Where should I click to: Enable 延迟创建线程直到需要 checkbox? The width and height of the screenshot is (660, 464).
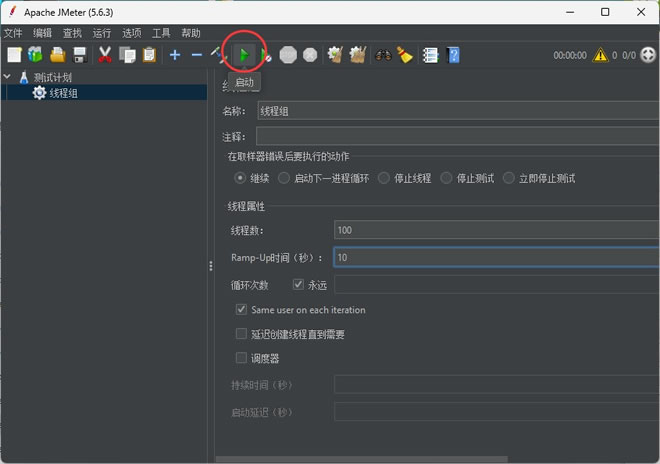pyautogui.click(x=241, y=334)
